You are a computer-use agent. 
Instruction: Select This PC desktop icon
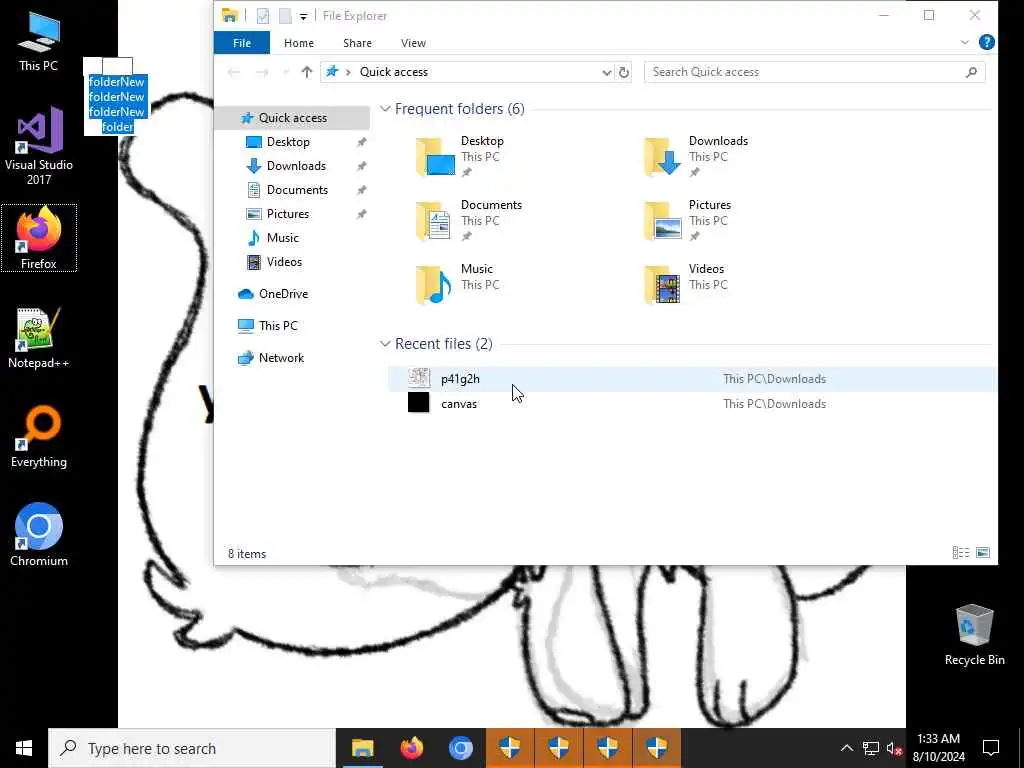[39, 41]
